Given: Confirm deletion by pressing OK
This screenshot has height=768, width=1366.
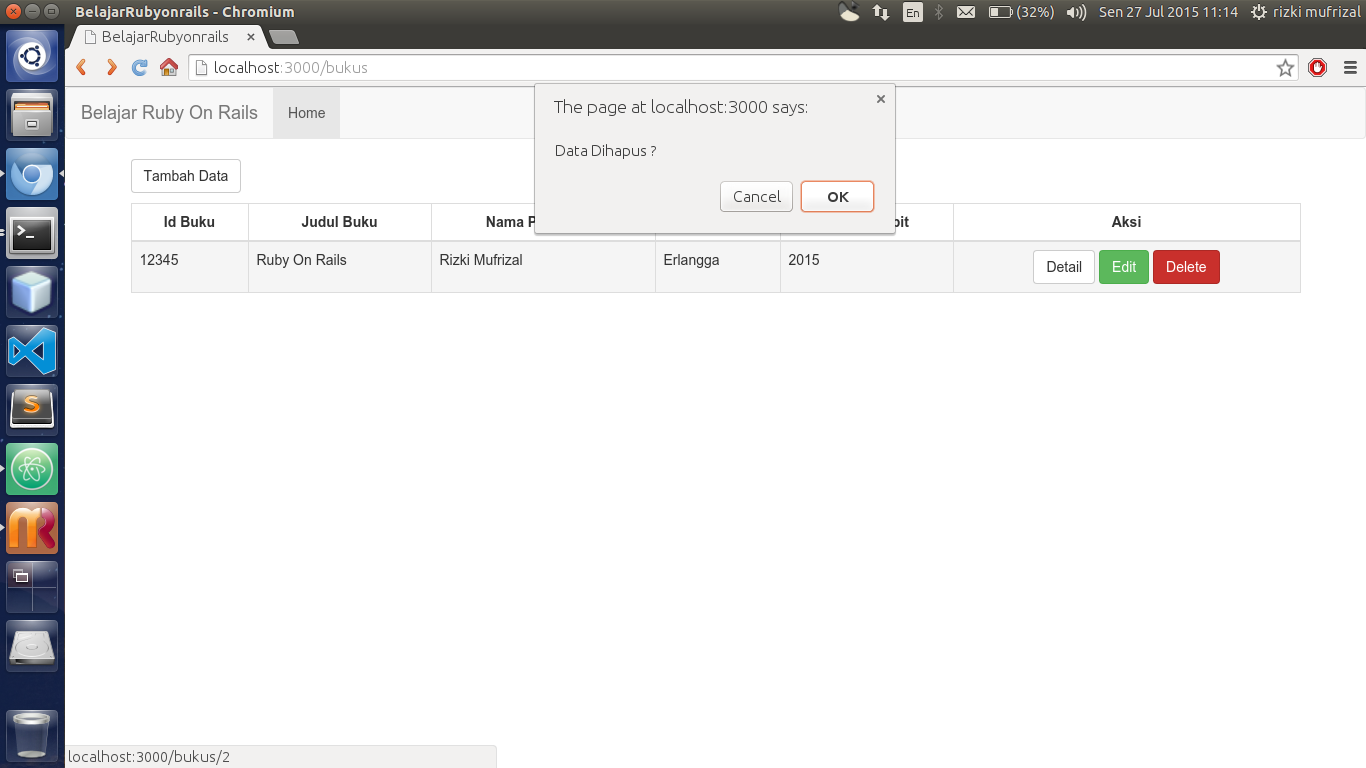Looking at the screenshot, I should tap(837, 197).
